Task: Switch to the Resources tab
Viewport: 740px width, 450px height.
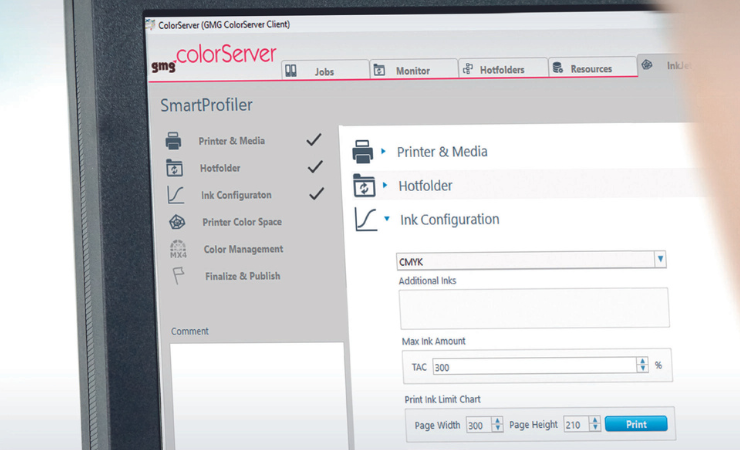Action: click(x=593, y=67)
